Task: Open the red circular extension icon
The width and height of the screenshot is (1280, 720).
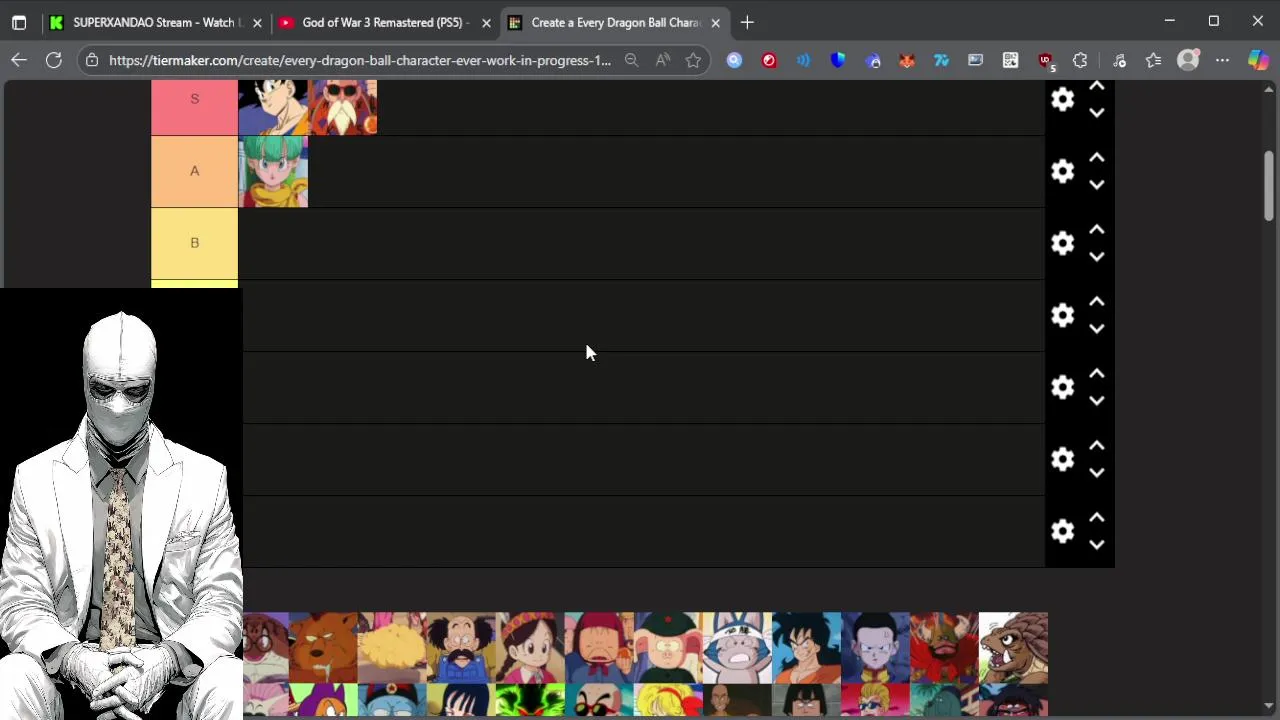Action: point(769,60)
